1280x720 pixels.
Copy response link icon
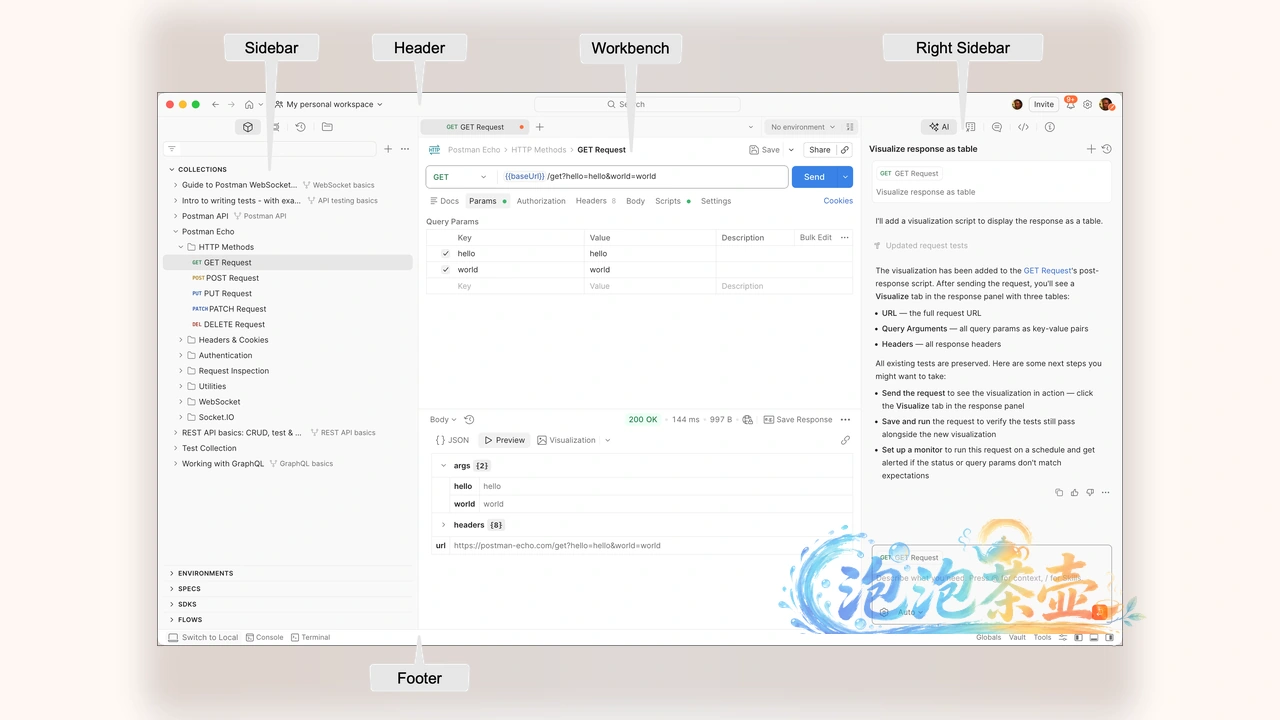point(845,440)
